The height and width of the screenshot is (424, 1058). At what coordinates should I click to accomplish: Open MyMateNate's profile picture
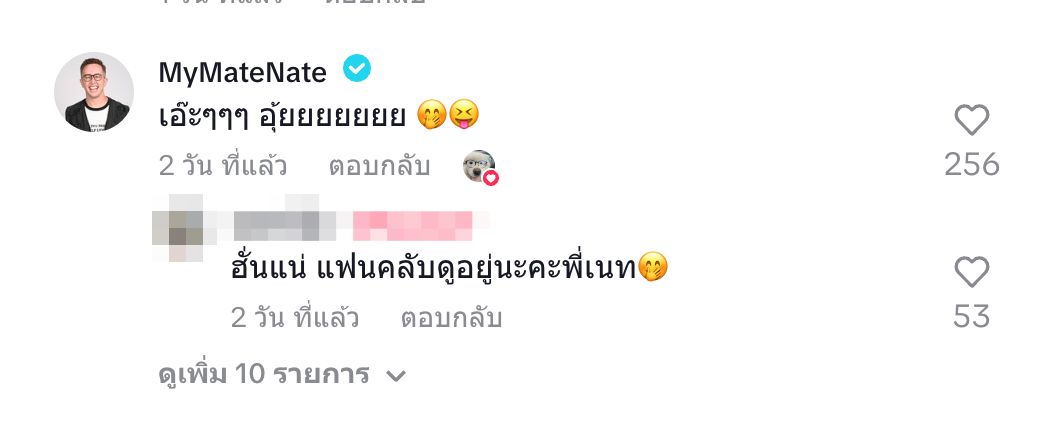pyautogui.click(x=94, y=92)
